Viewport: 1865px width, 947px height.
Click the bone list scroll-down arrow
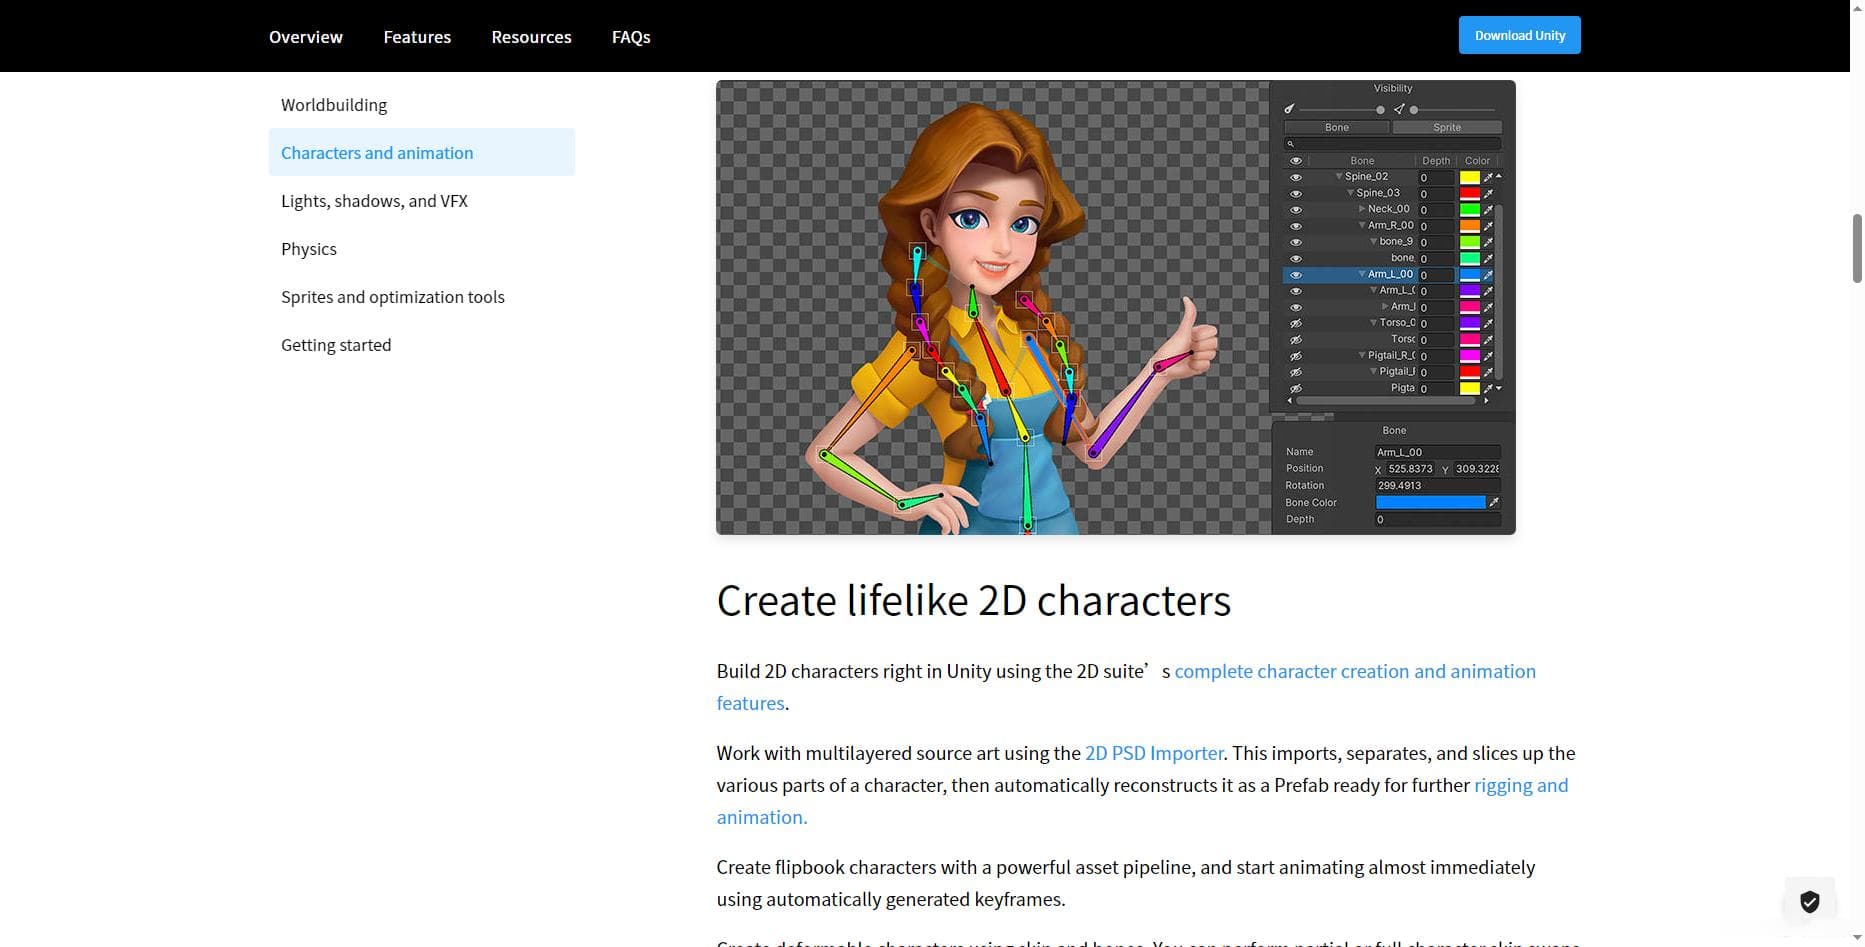point(1498,388)
